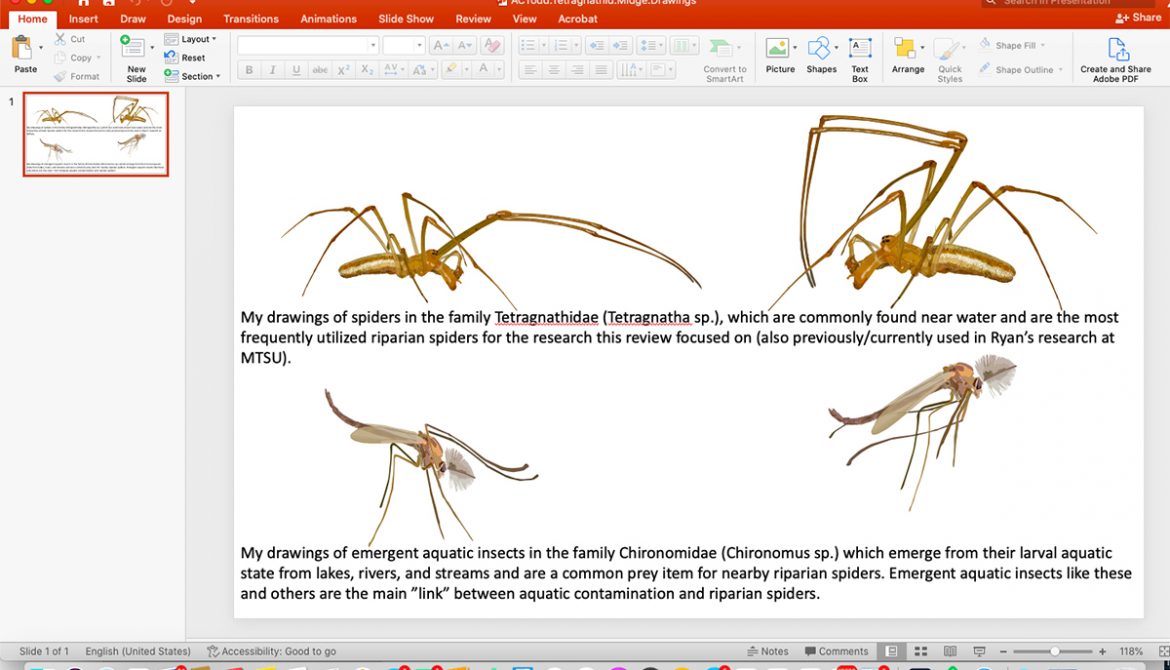Click the Paste clipboard icon
This screenshot has width=1170, height=670.
coord(22,47)
